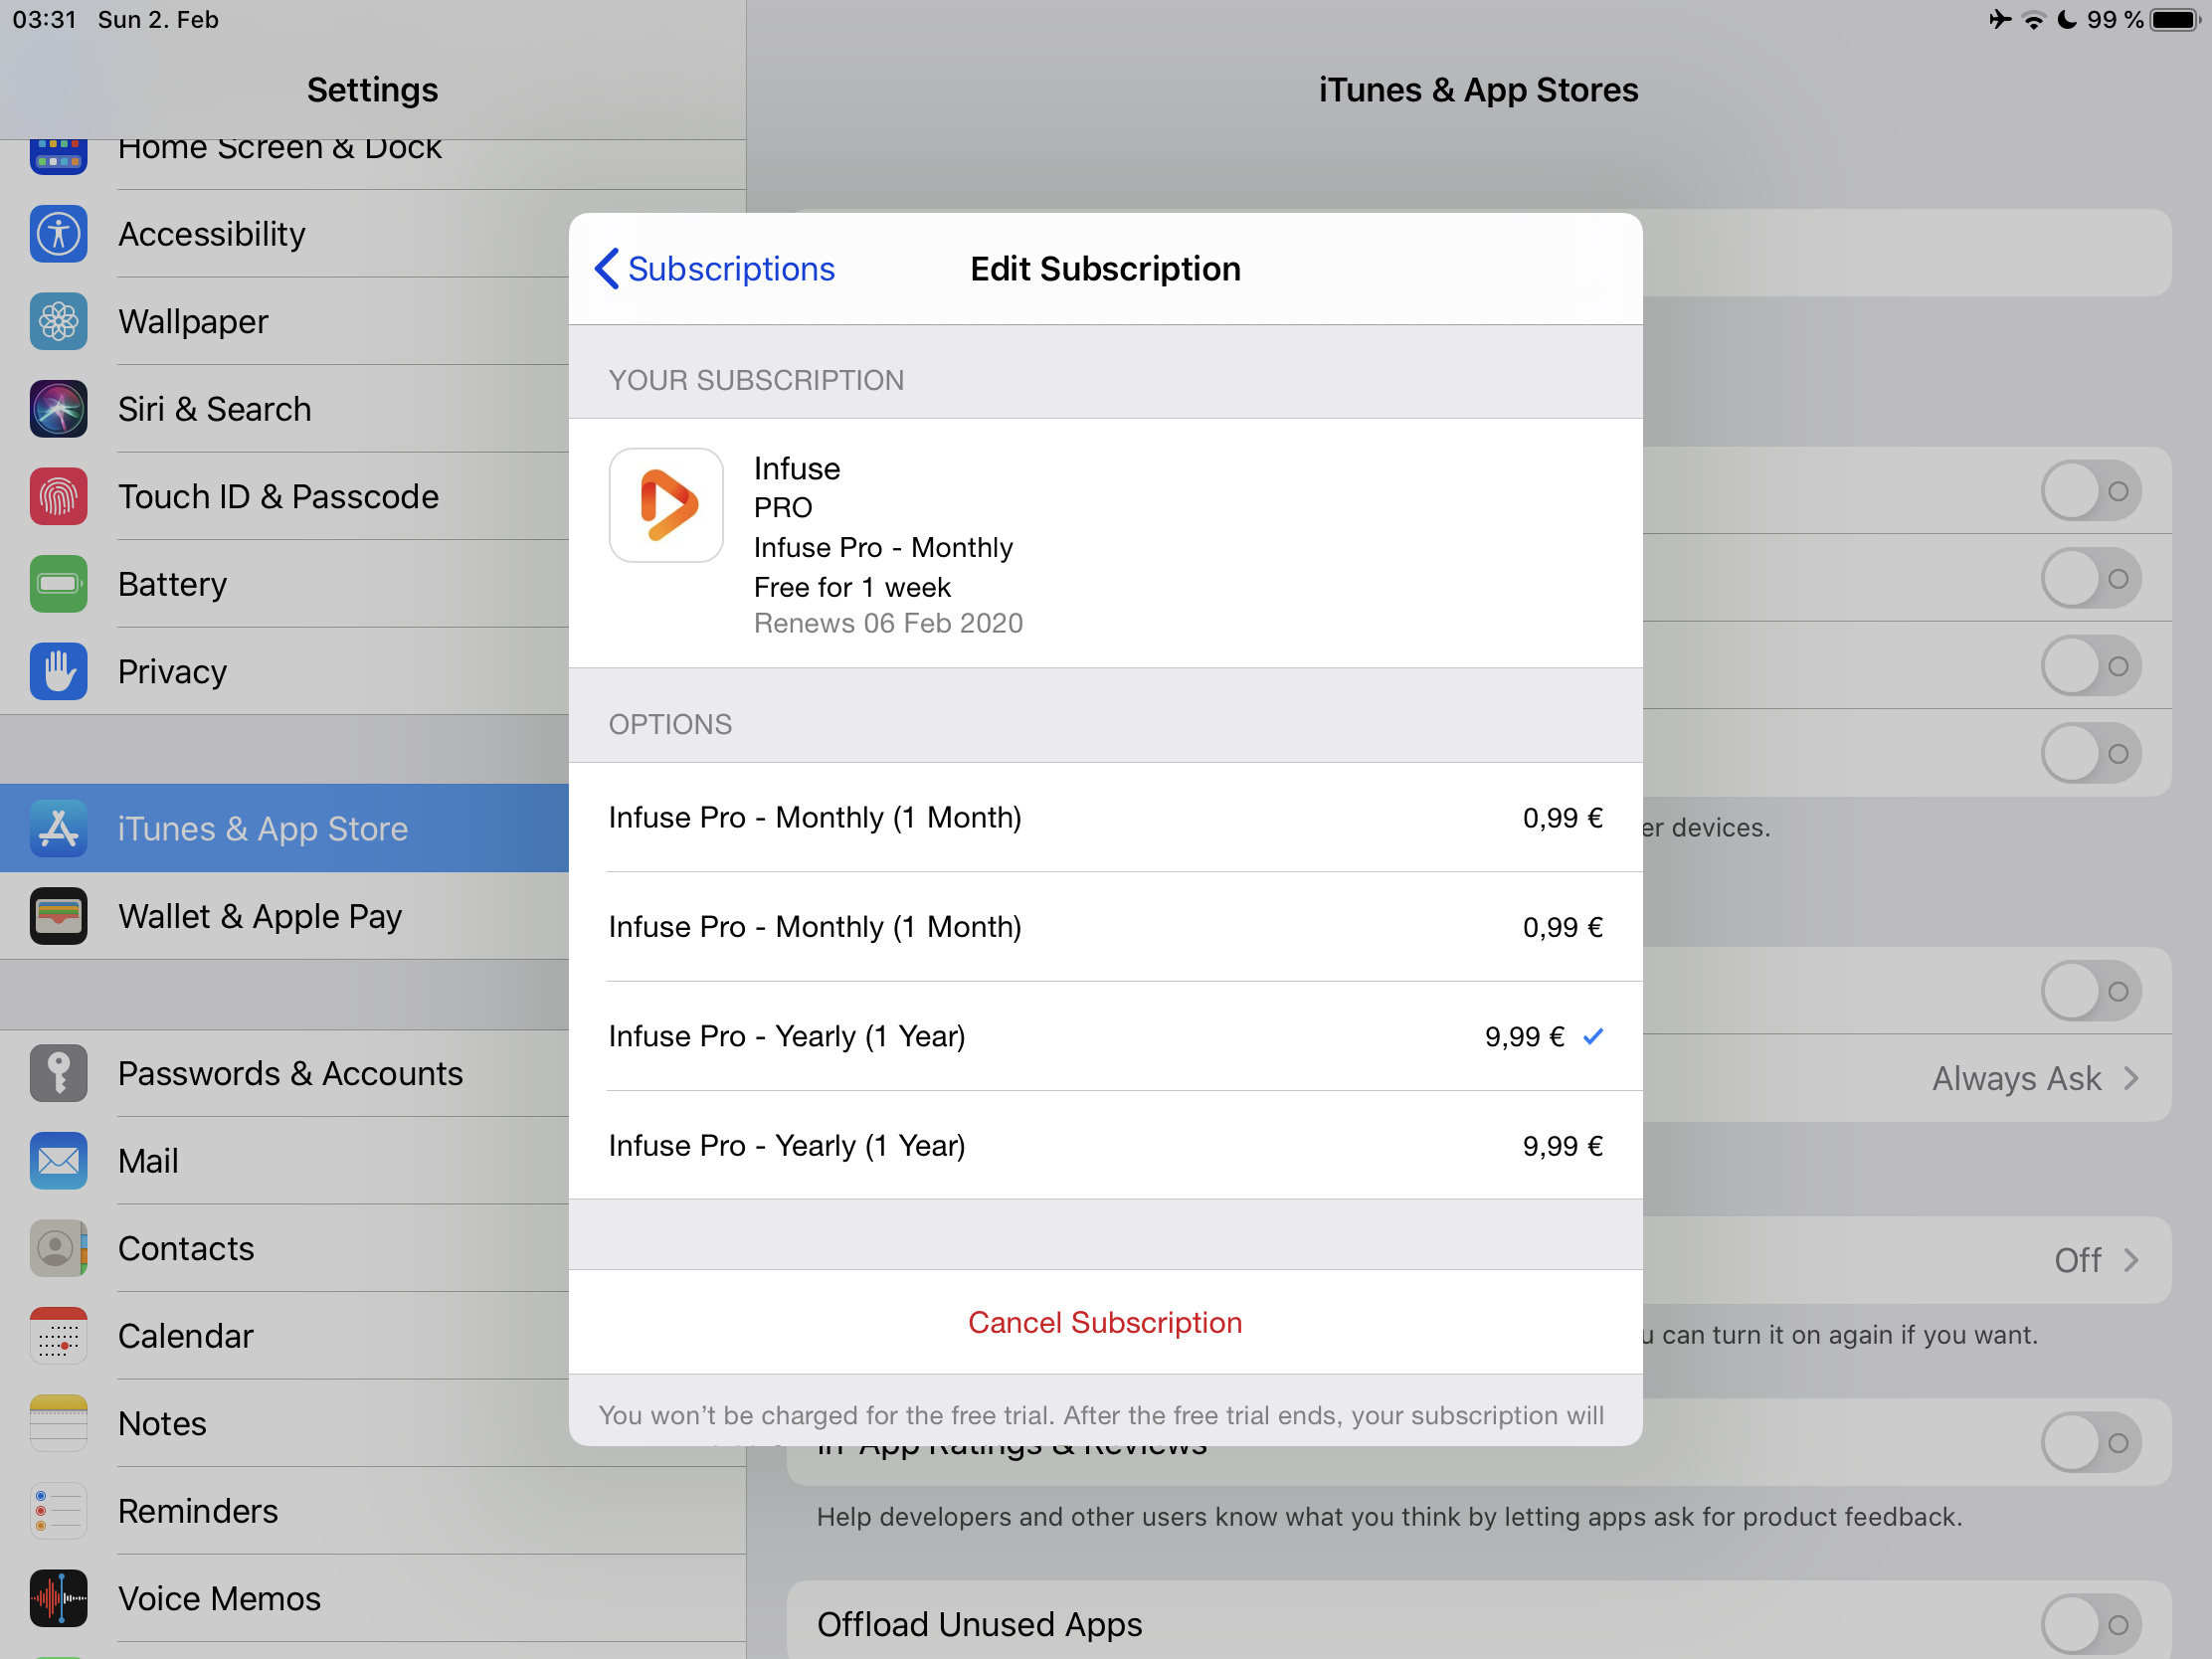2212x1659 pixels.
Task: Tap the Privacy hand icon
Action: [x=58, y=671]
